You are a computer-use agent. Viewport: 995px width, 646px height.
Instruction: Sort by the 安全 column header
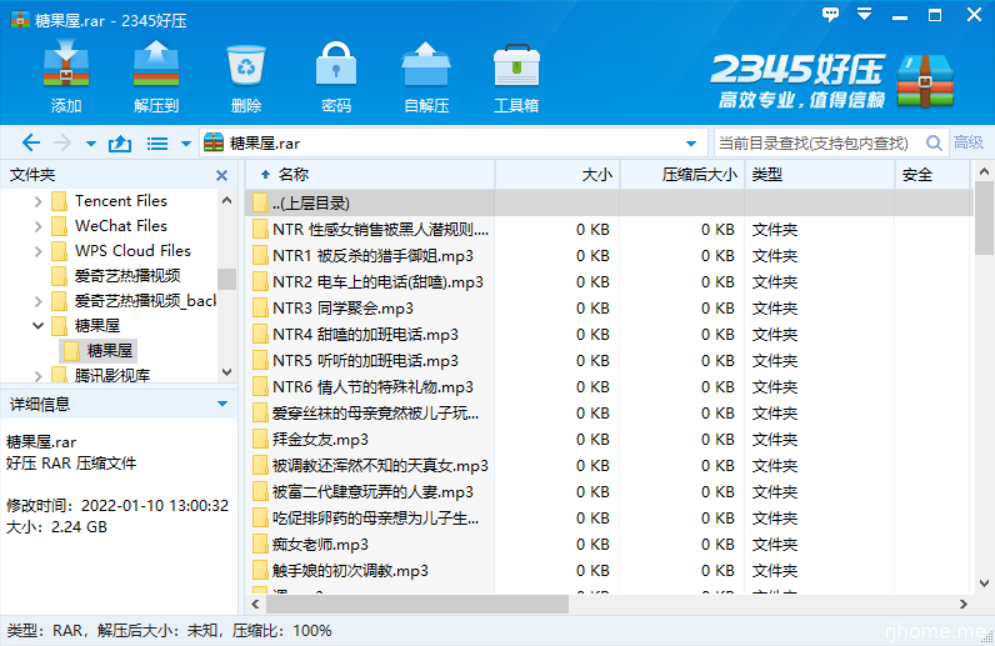(932, 175)
